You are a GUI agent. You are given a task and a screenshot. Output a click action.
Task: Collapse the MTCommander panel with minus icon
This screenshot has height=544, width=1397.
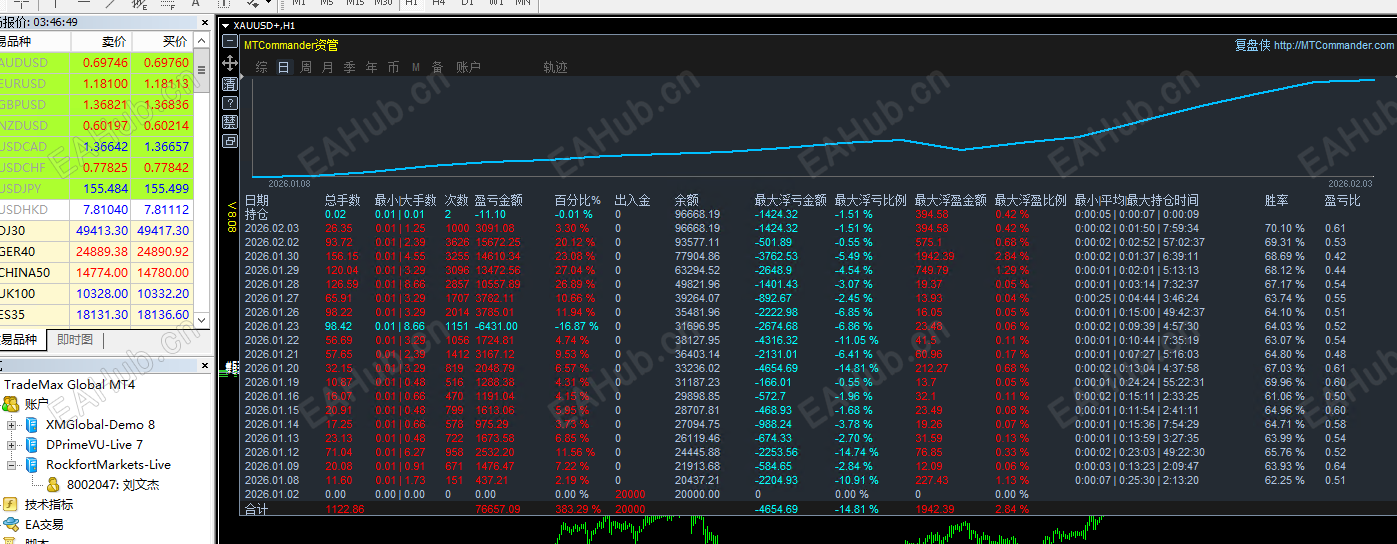(230, 42)
